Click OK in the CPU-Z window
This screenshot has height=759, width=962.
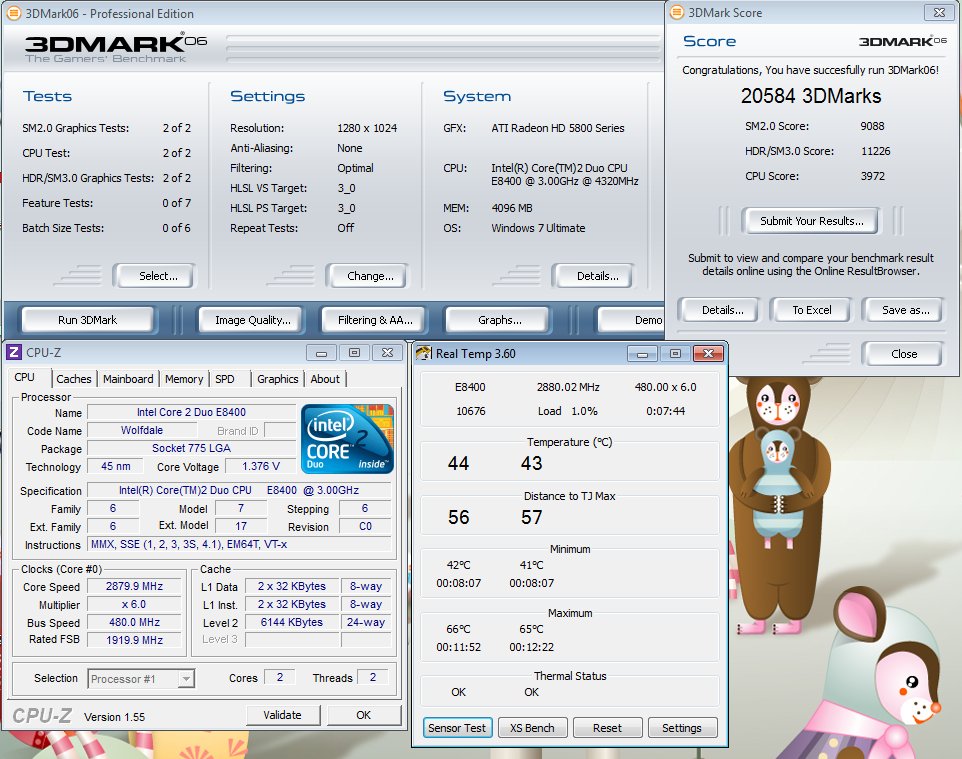pos(363,715)
